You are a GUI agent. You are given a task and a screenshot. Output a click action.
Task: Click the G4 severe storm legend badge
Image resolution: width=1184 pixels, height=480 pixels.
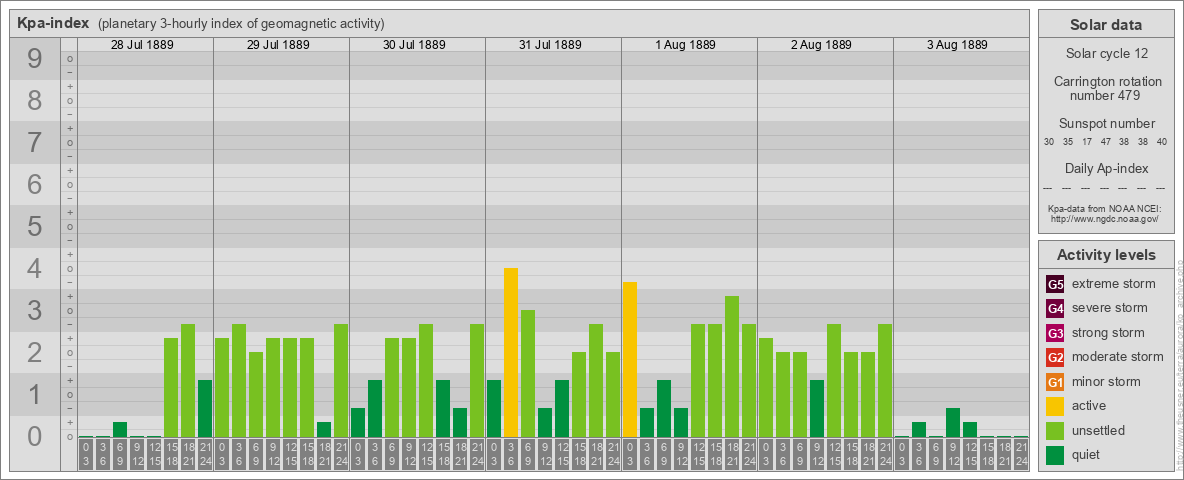pos(1056,309)
